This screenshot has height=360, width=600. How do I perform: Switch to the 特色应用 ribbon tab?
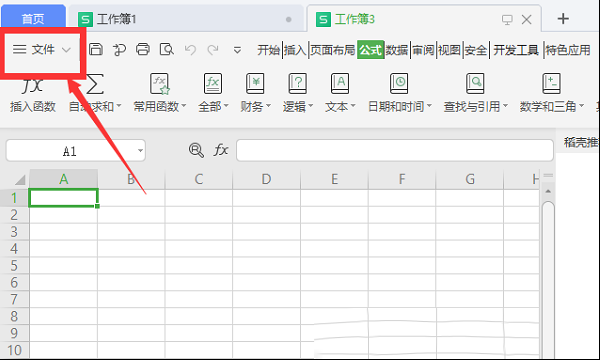click(x=567, y=50)
